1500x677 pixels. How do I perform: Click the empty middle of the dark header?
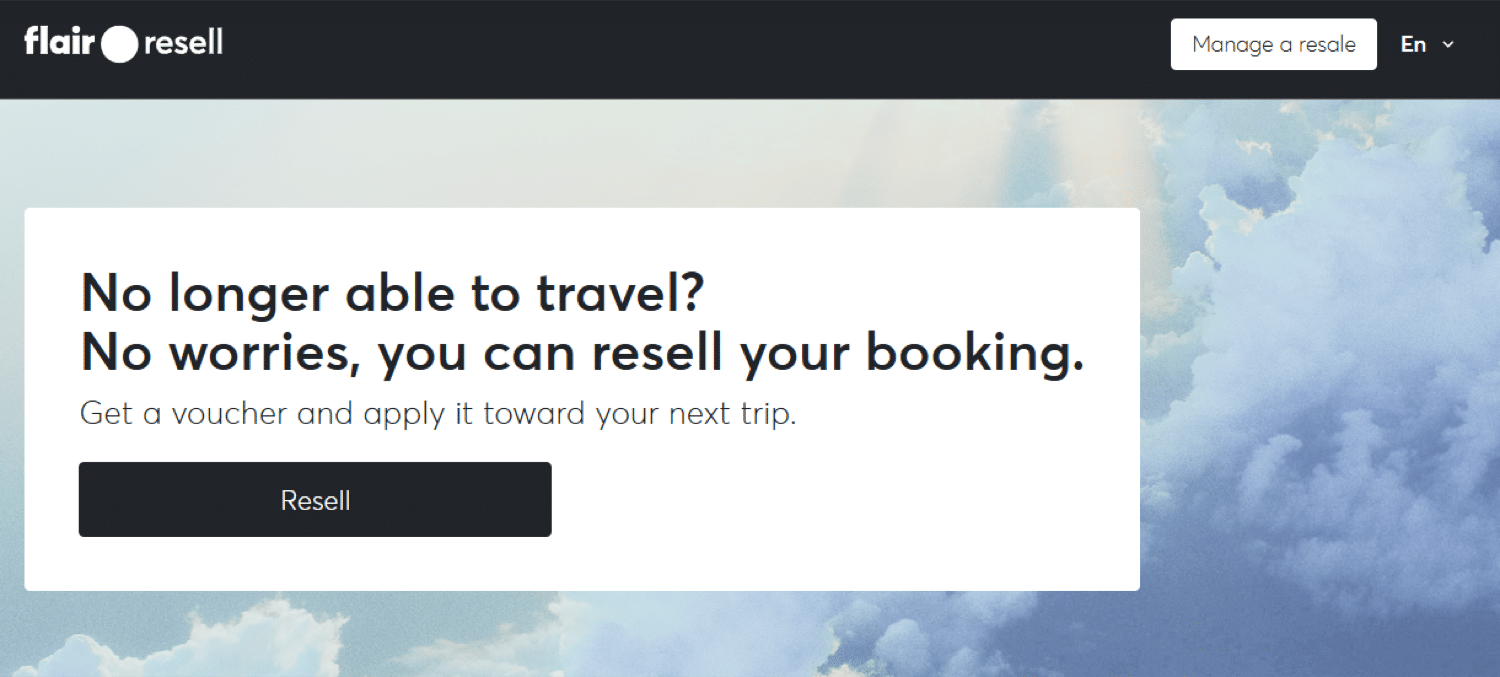[x=700, y=48]
